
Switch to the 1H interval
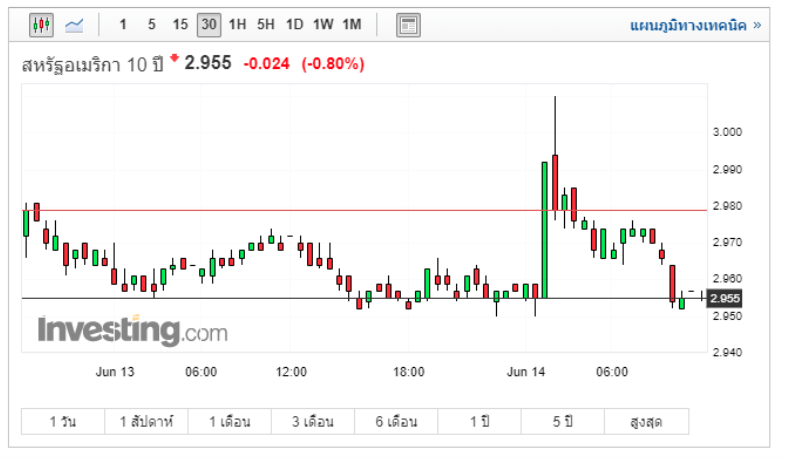237,24
